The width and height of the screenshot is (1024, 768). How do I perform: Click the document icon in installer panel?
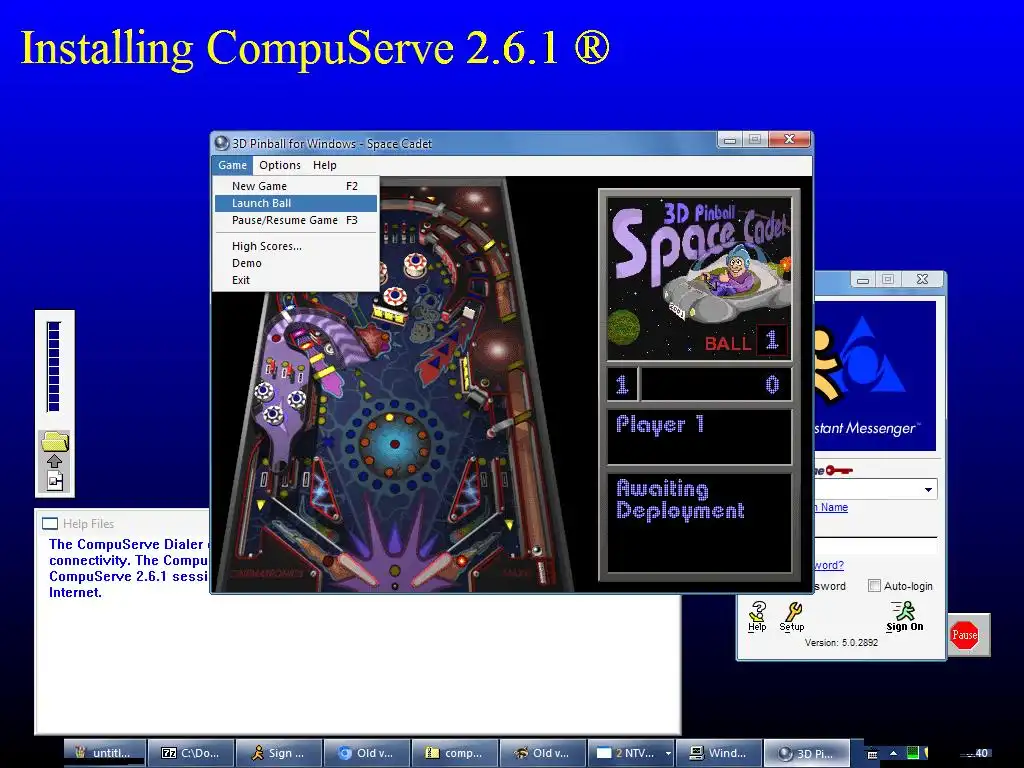pyautogui.click(x=55, y=481)
